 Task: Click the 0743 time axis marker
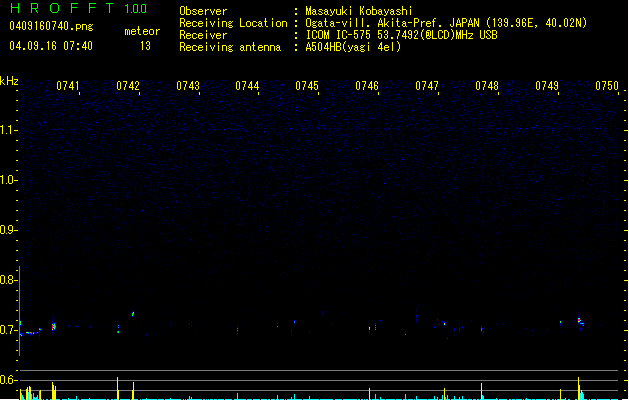point(188,86)
